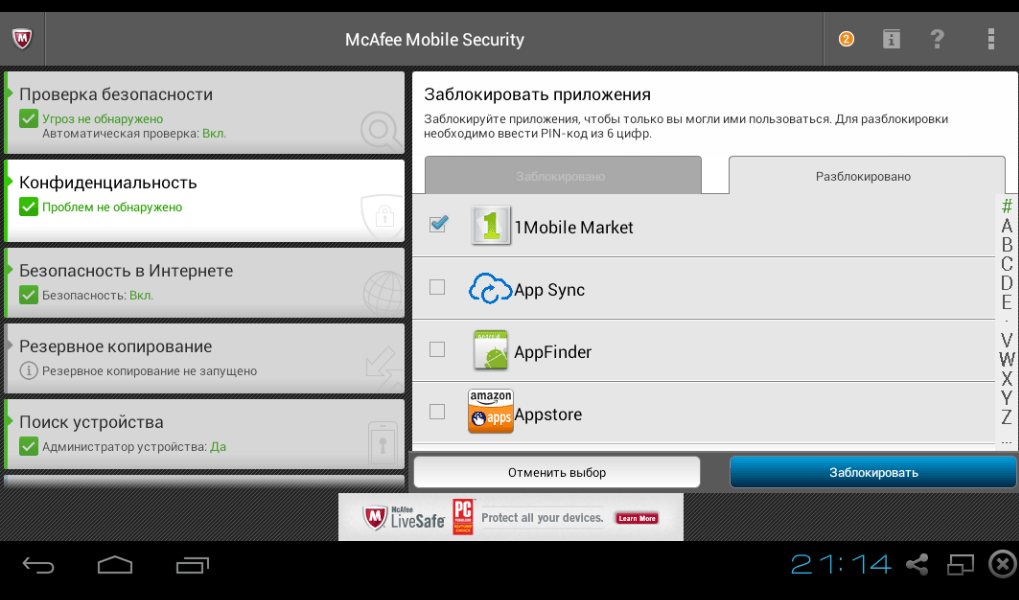Tap the 1Mobile Market app icon

coord(491,227)
